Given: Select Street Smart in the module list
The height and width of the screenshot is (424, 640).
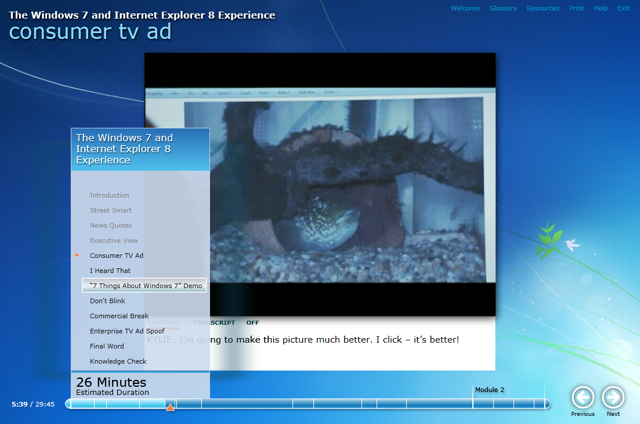Looking at the screenshot, I should pos(111,210).
